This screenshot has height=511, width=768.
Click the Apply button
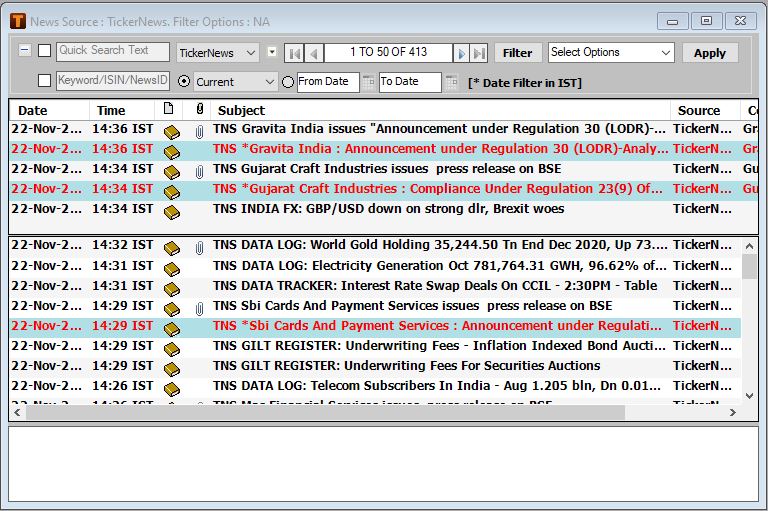point(710,53)
